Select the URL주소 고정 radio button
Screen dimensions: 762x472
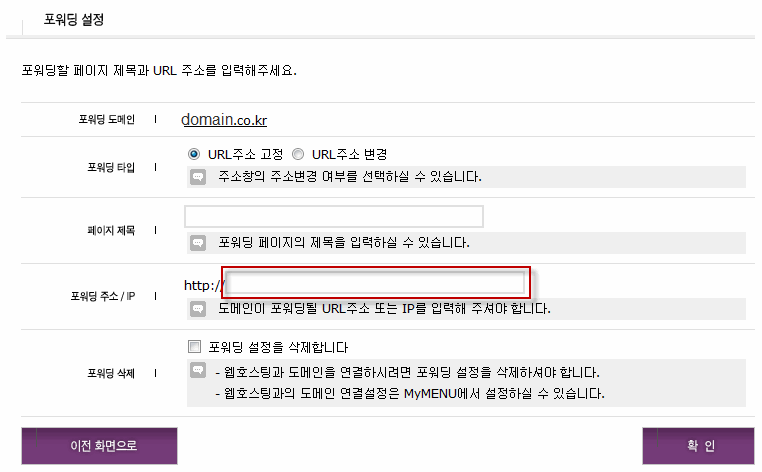click(x=195, y=154)
